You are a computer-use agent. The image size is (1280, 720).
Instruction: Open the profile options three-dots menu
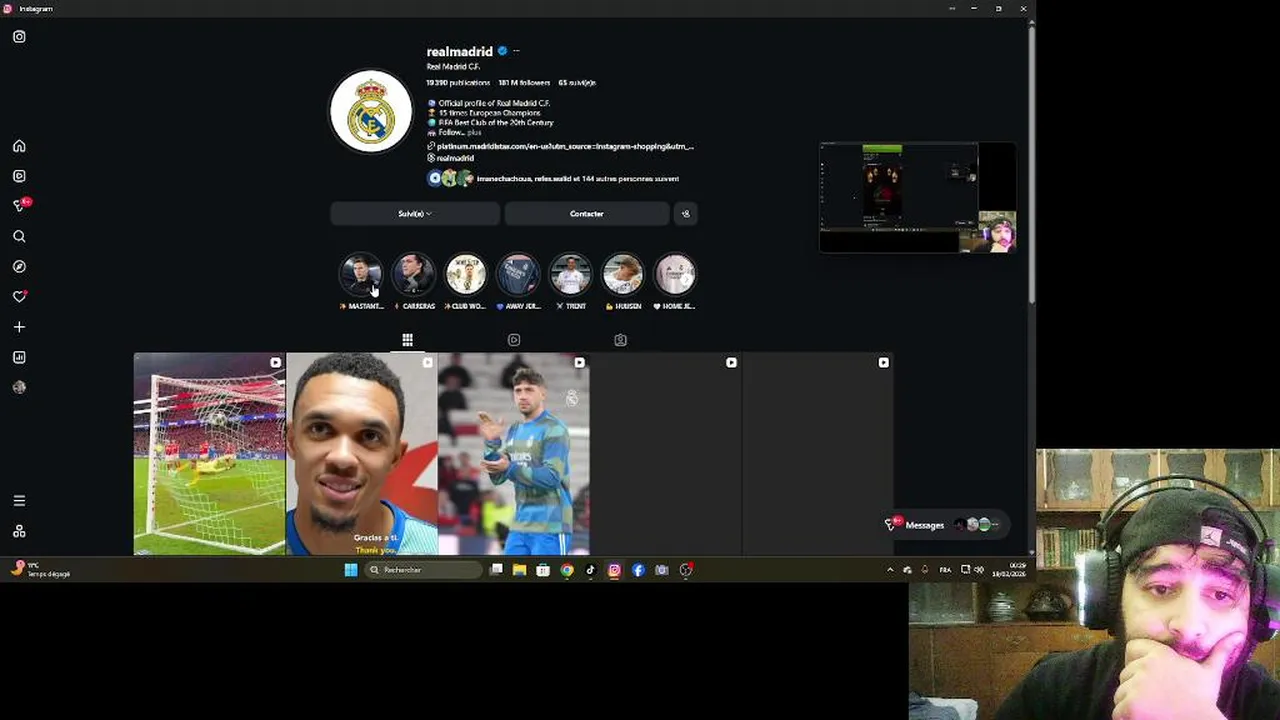pyautogui.click(x=516, y=51)
